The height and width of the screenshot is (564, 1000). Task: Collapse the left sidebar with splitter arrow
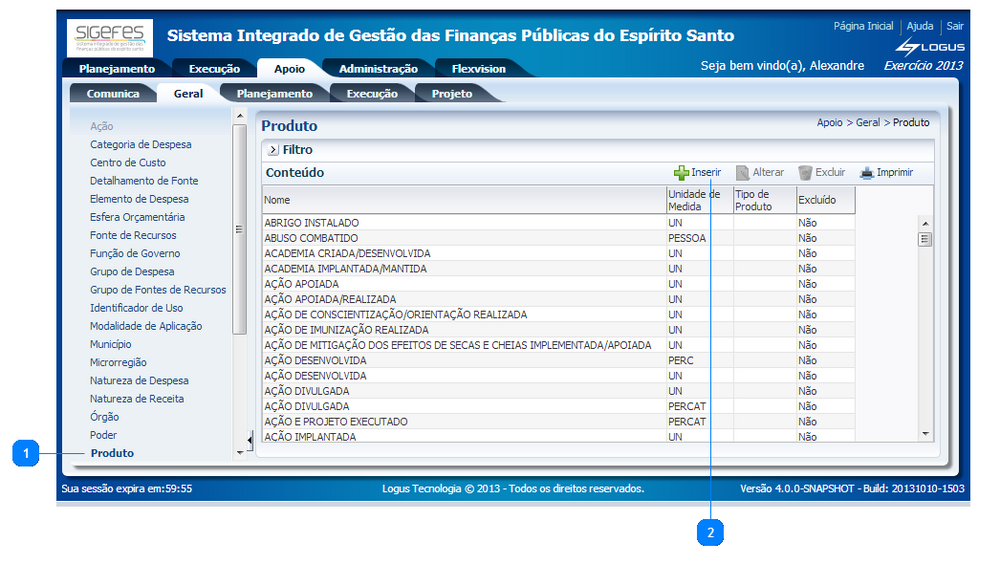[249, 440]
